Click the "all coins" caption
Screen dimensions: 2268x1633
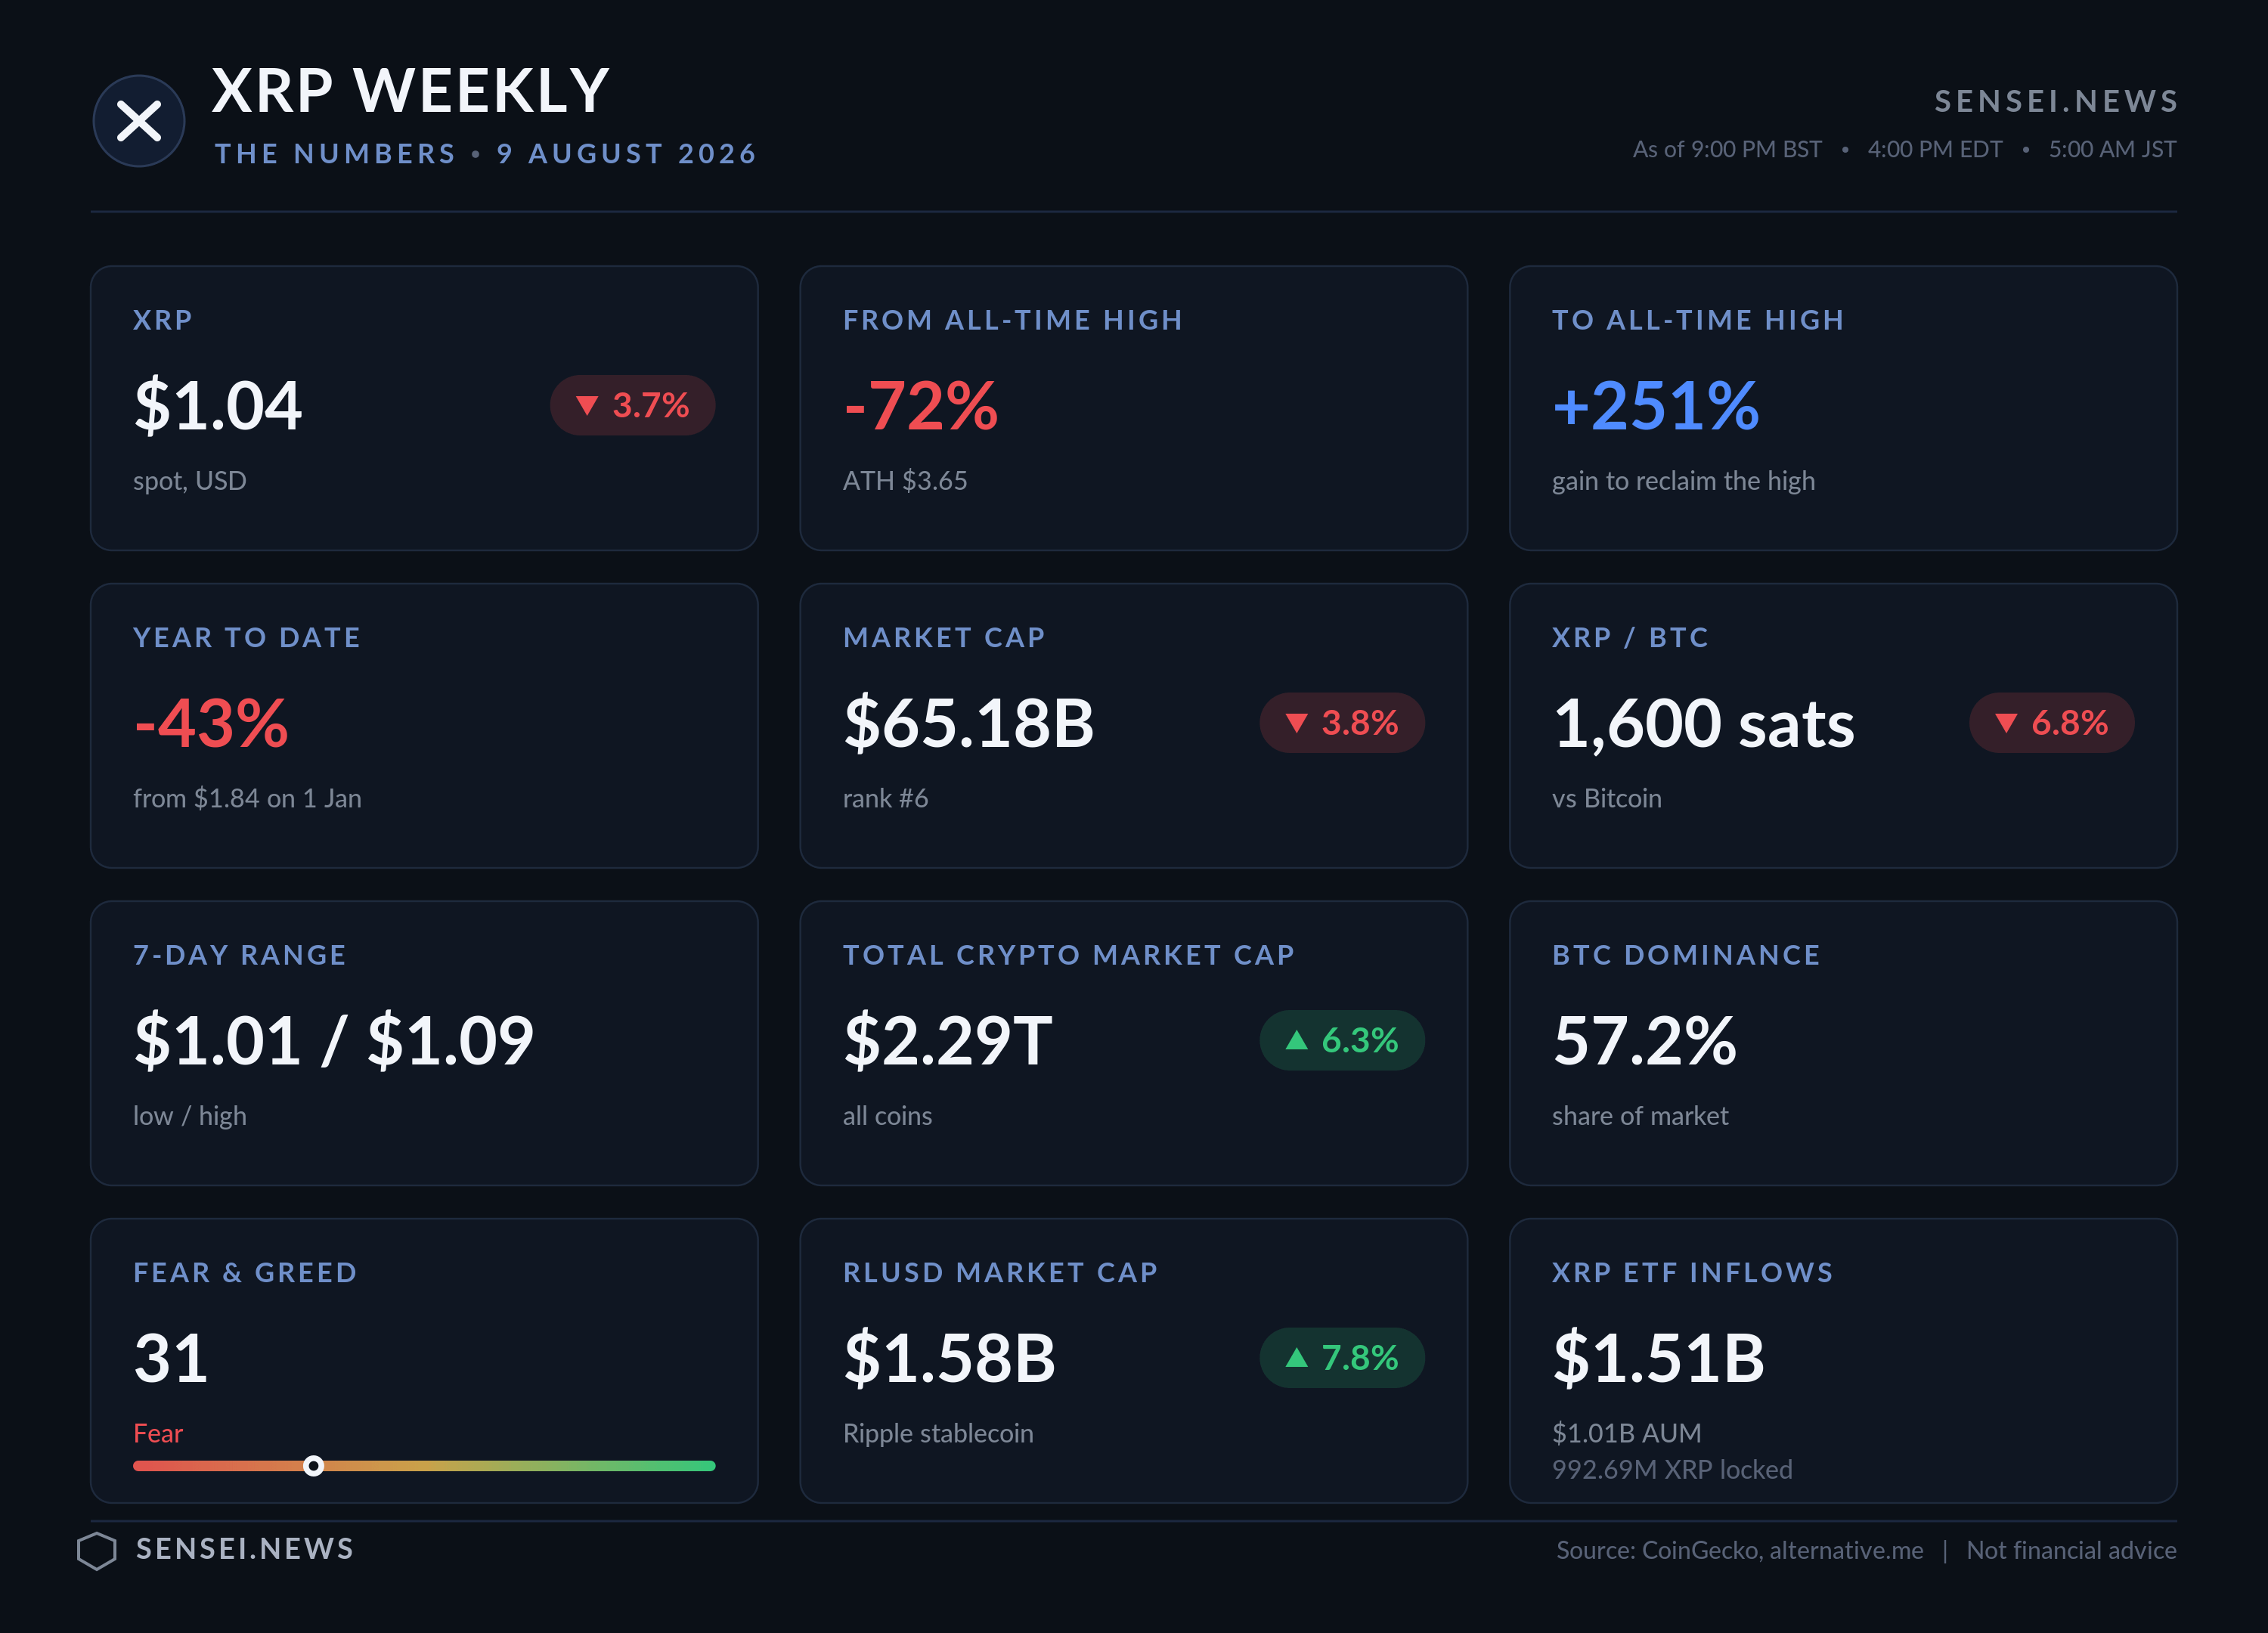887,1116
